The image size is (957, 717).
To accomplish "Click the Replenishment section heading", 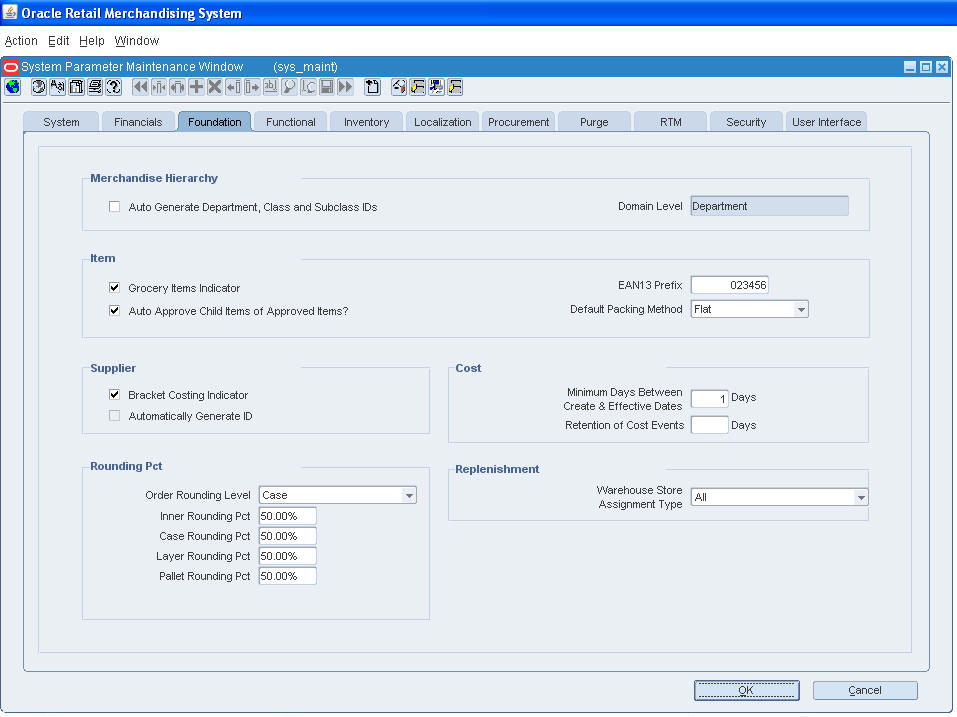I will (497, 469).
